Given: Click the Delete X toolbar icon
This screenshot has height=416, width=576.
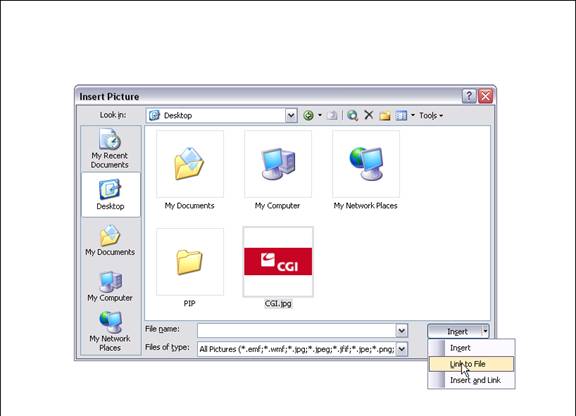Looking at the screenshot, I should 368,115.
